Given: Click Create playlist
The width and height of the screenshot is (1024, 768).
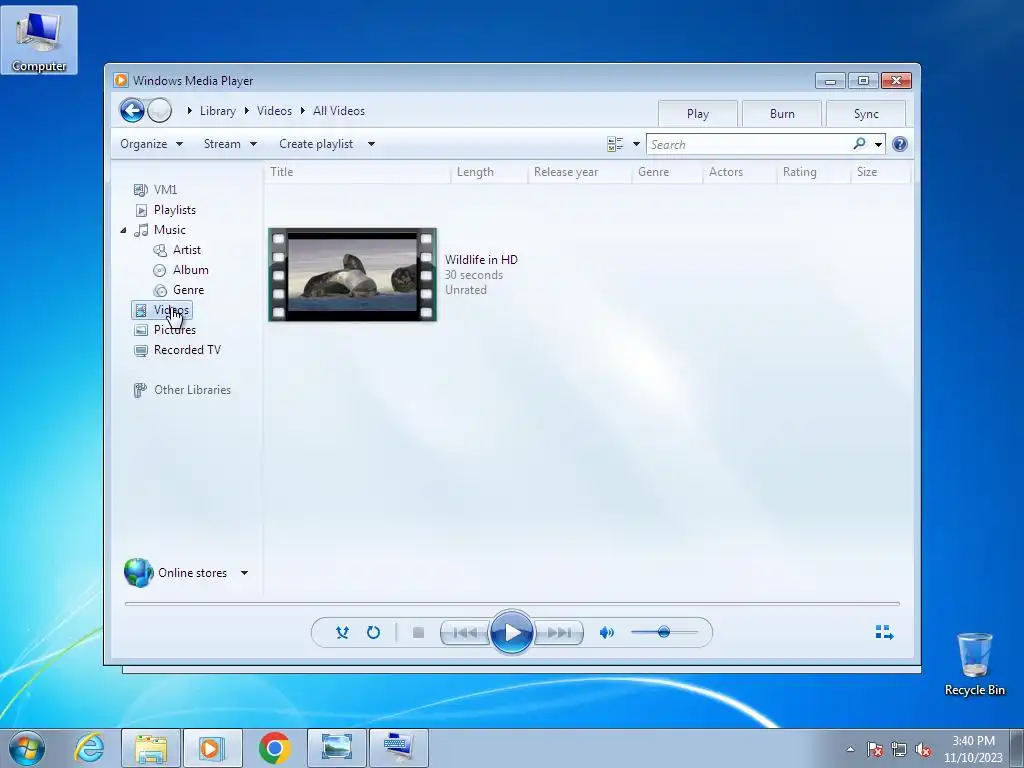Looking at the screenshot, I should click(x=316, y=144).
